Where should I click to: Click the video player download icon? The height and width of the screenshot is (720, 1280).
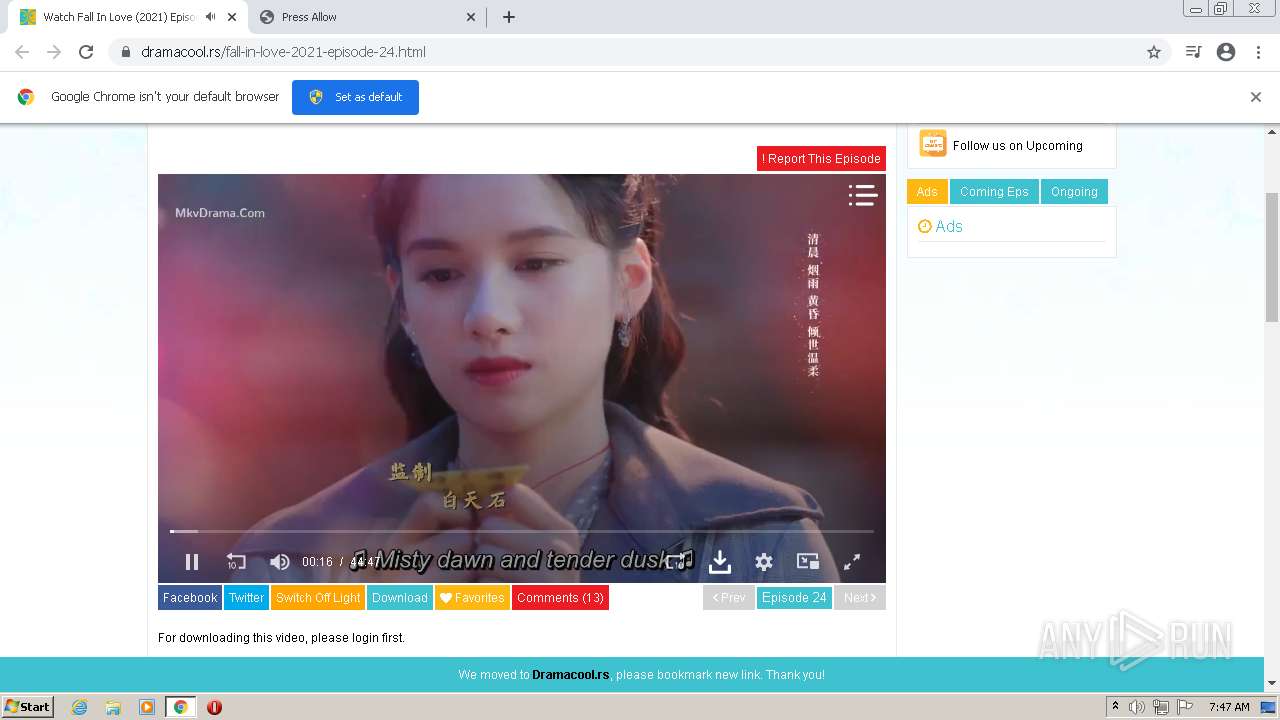pyautogui.click(x=720, y=562)
